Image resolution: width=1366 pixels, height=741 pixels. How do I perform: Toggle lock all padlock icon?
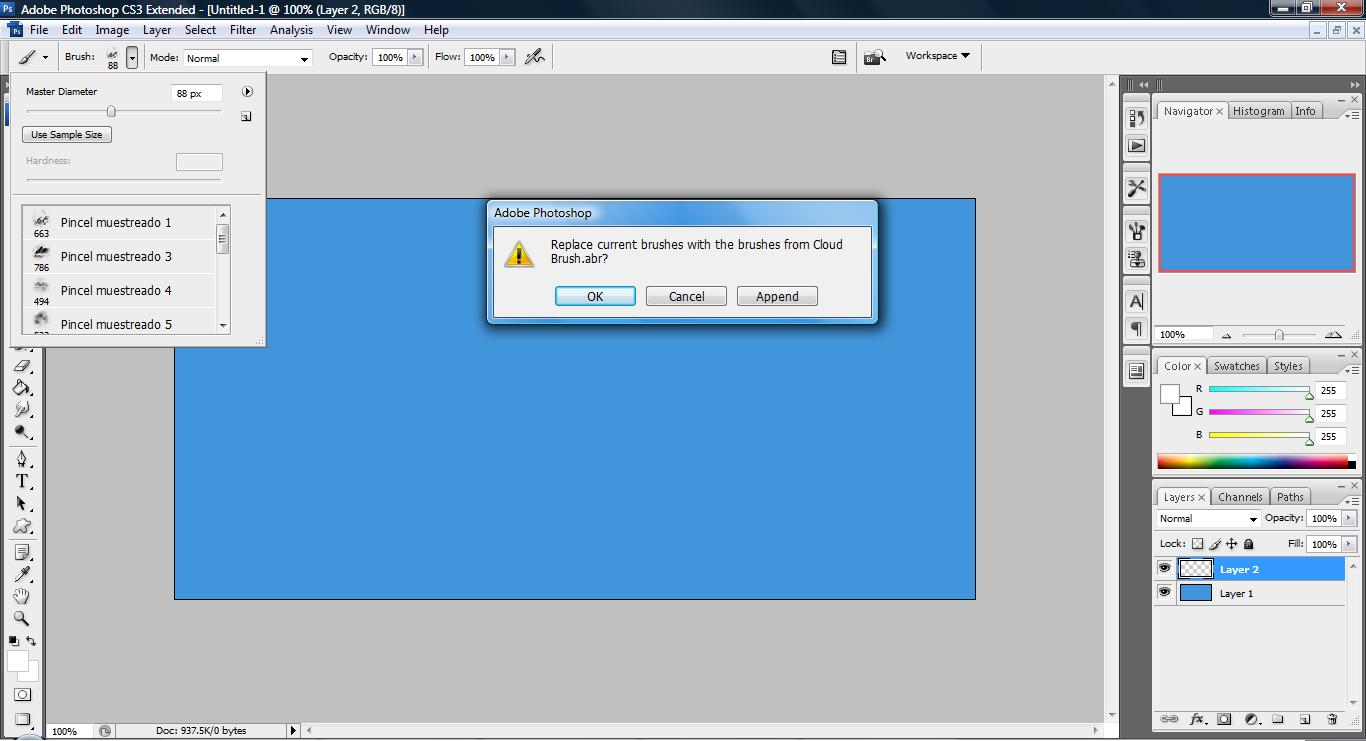tap(1248, 544)
